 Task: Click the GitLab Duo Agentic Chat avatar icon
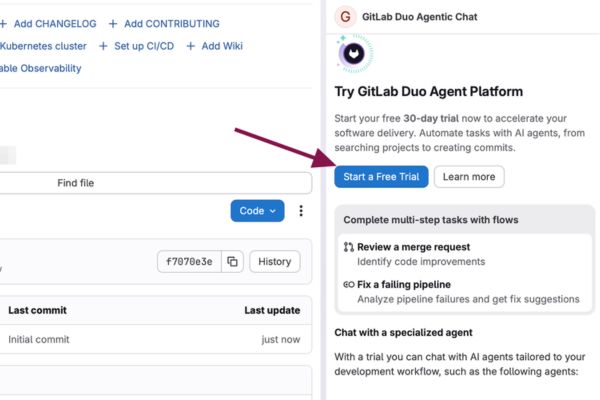tap(345, 16)
